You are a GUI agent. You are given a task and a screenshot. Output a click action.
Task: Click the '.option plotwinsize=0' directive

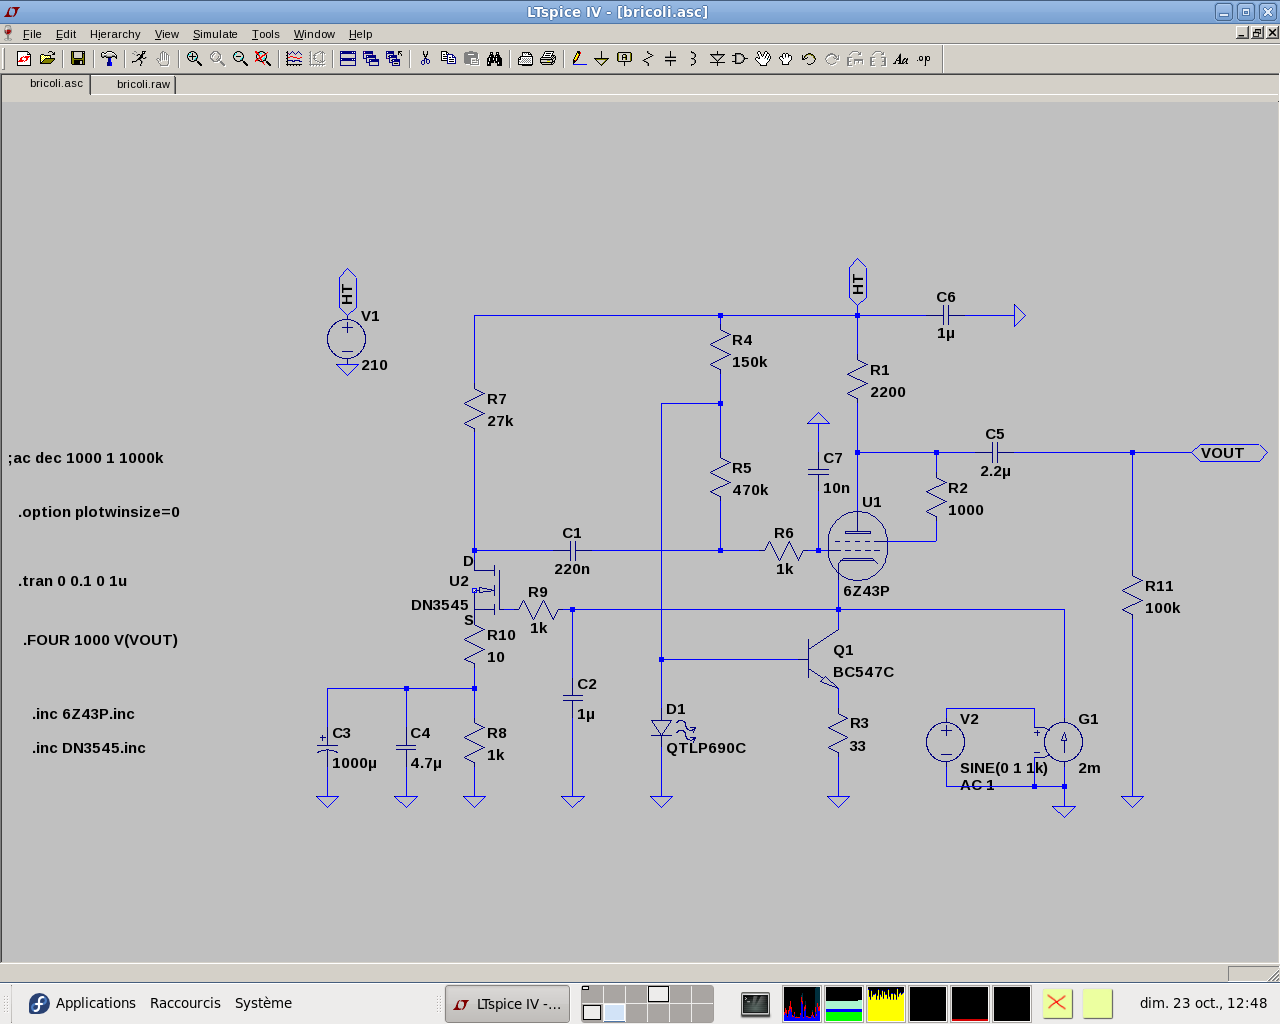(98, 512)
